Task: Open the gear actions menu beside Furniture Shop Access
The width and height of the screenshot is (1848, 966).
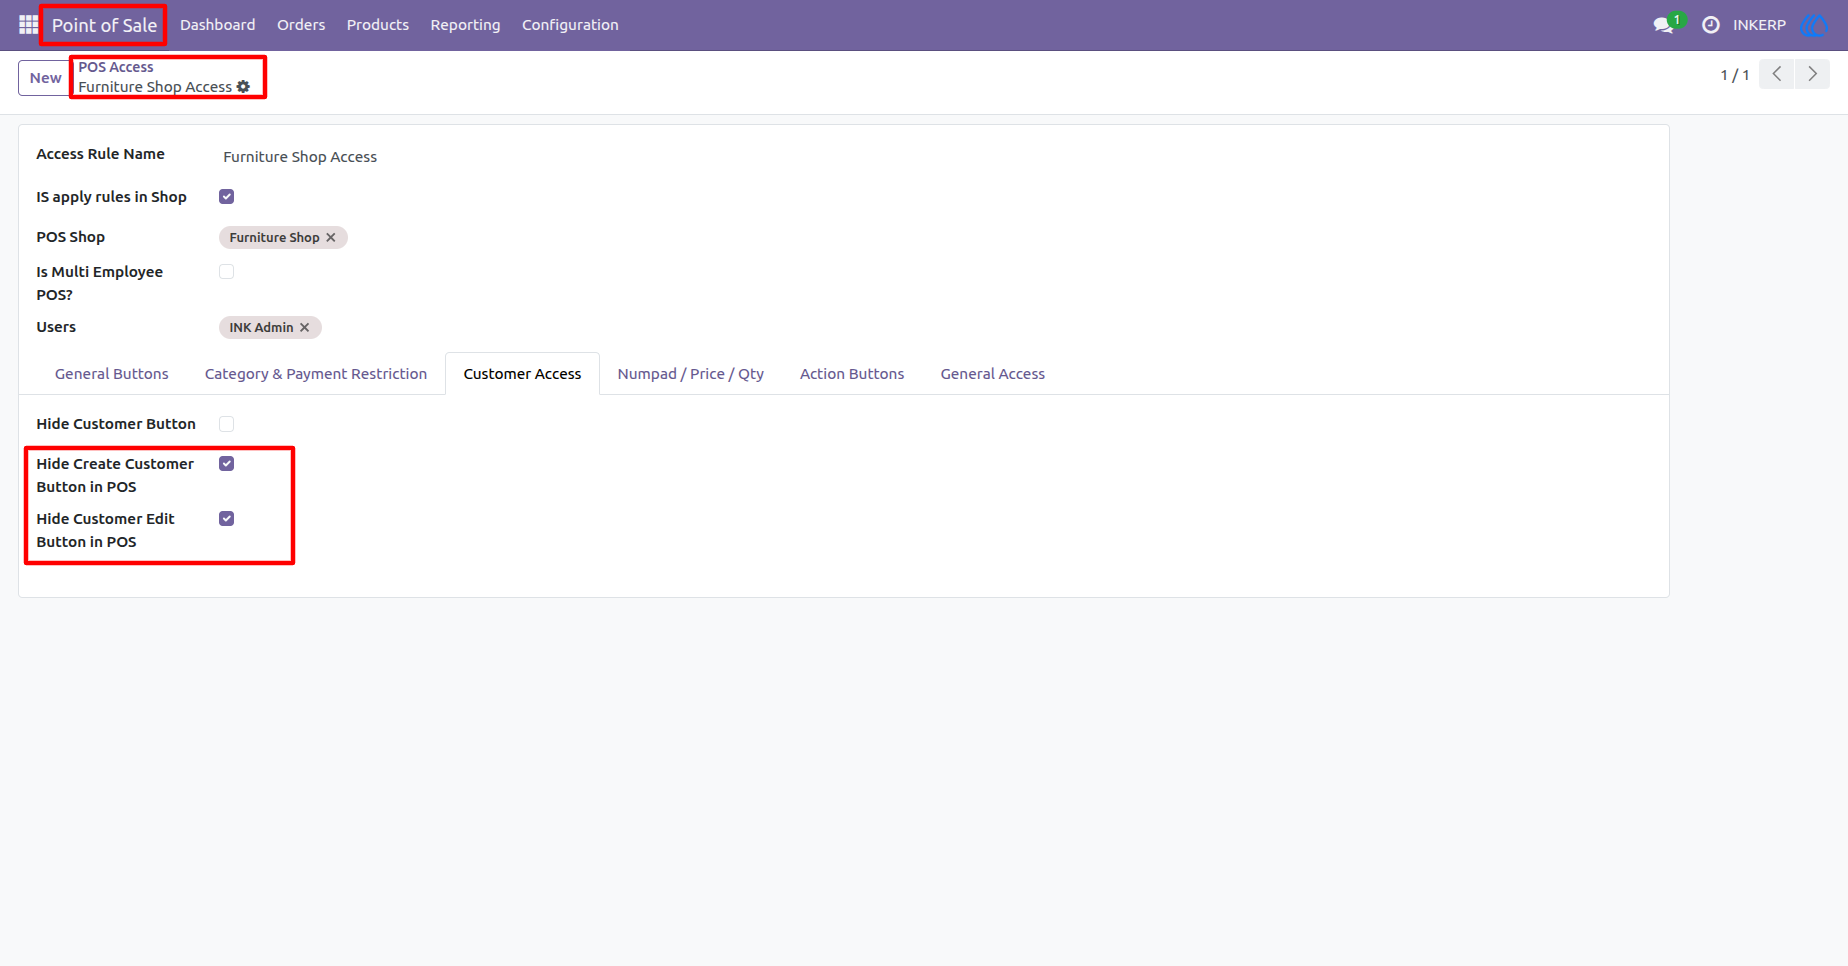Action: (243, 87)
